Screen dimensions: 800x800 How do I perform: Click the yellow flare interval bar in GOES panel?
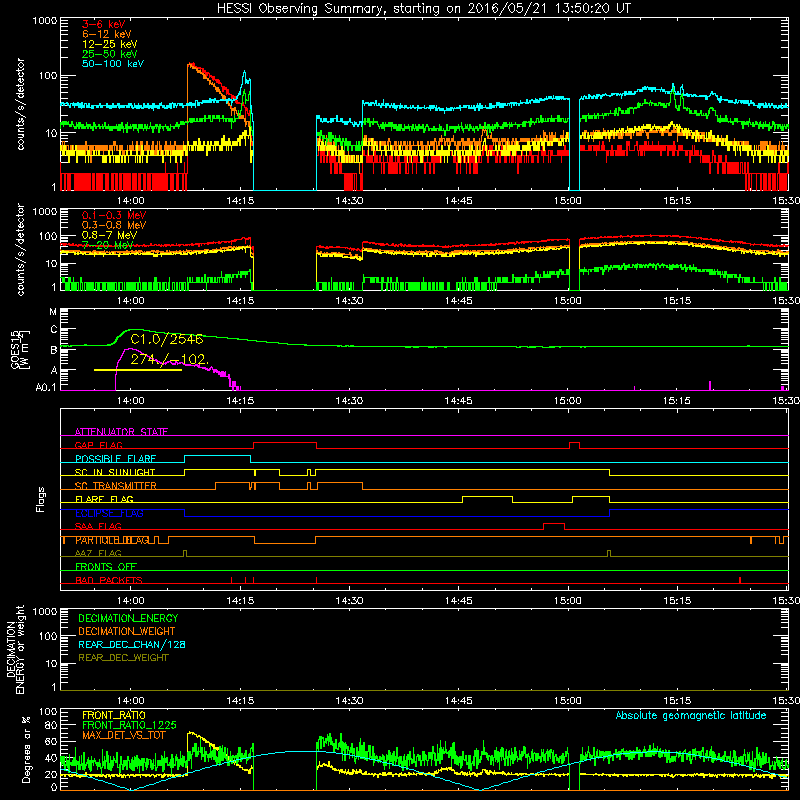138,370
